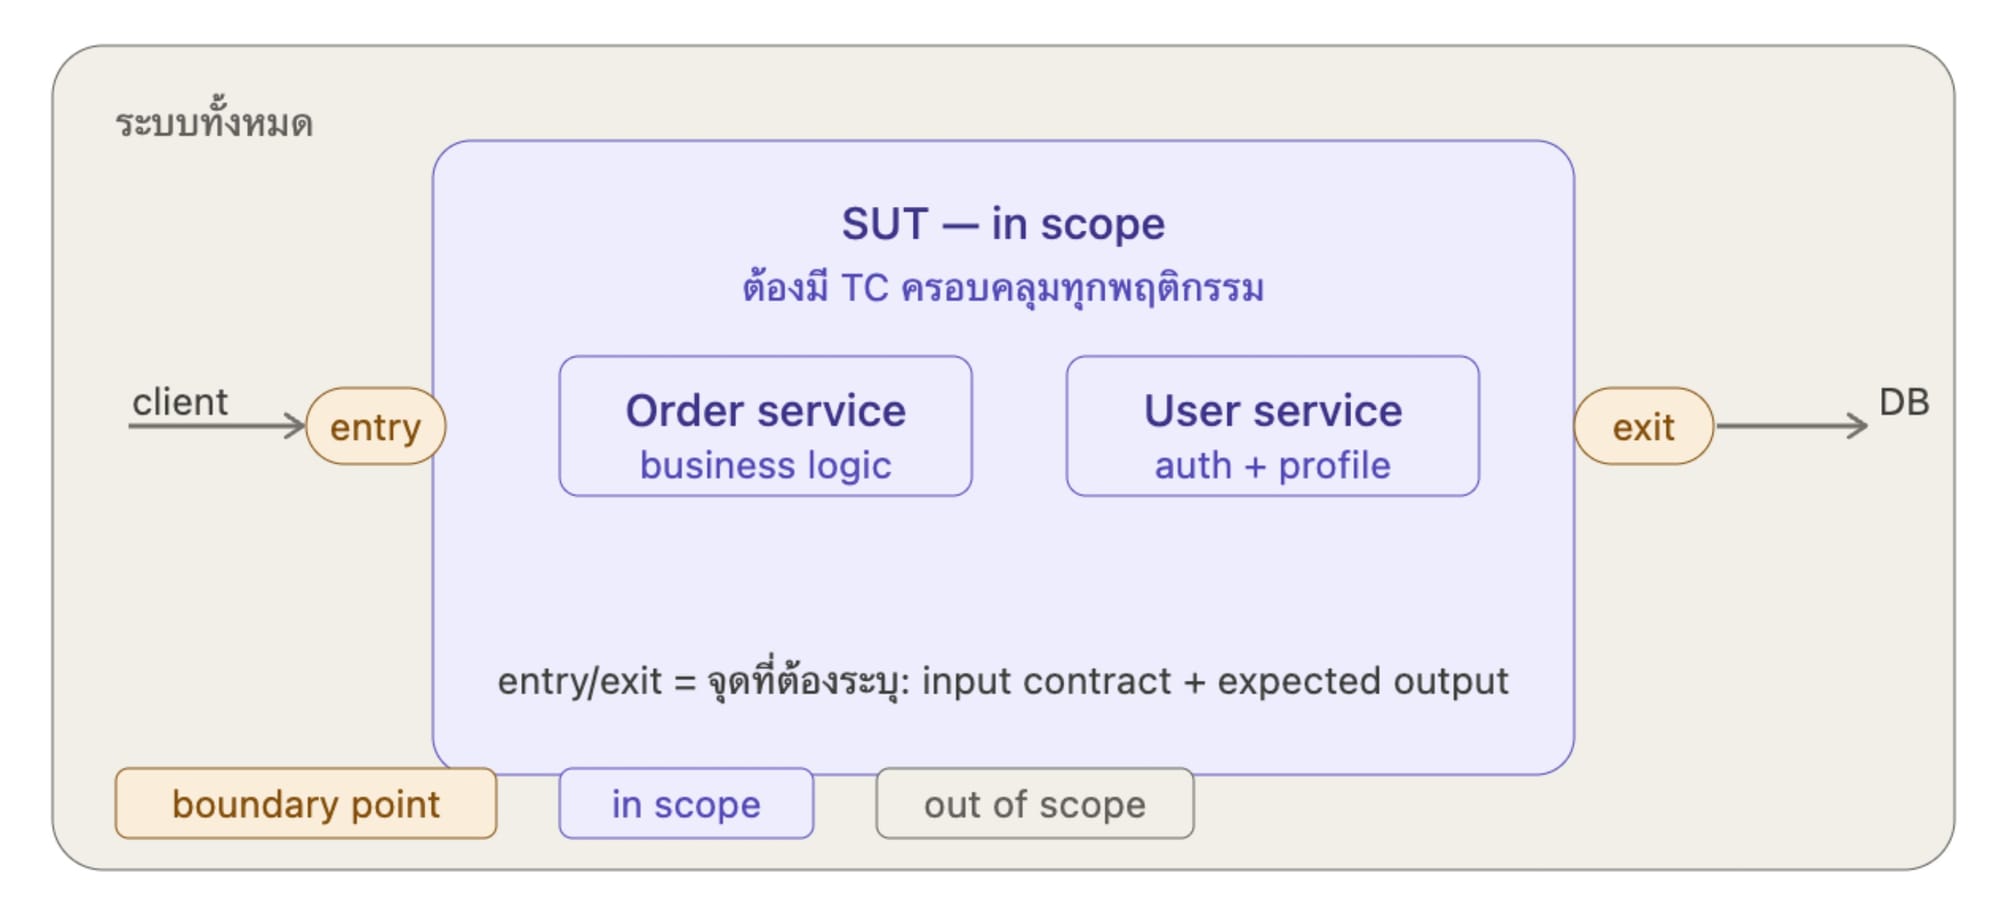Click the 'auth + profile' subtitle

pyautogui.click(x=1272, y=466)
